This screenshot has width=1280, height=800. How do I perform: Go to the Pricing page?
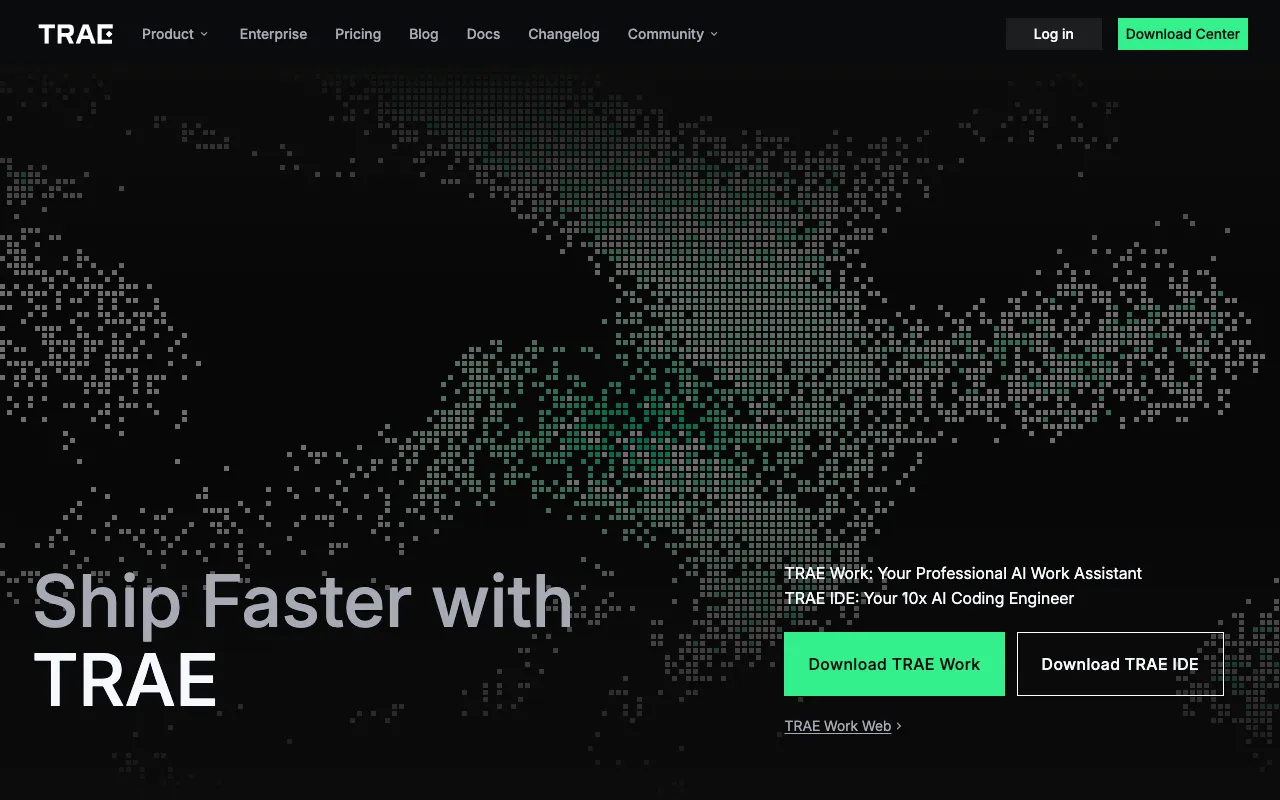(358, 34)
